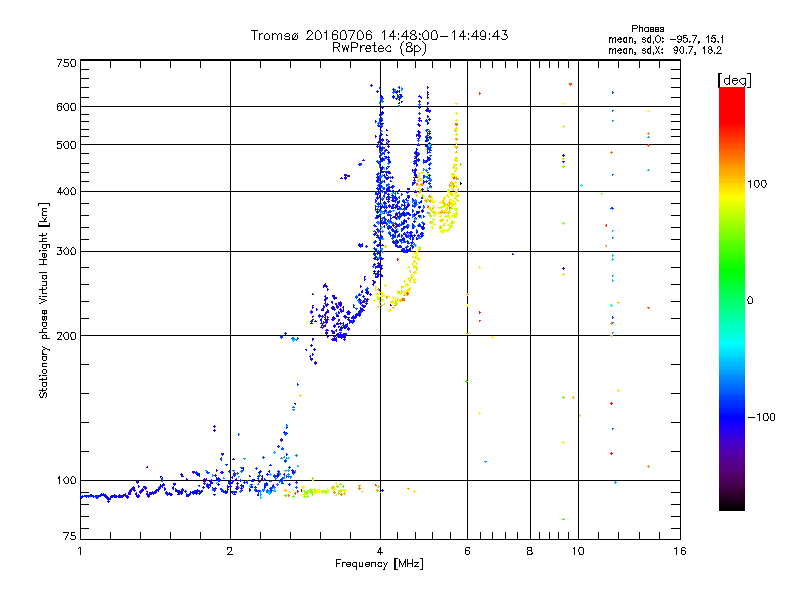
Task: Click the x-axis tick label '16'
Action: [680, 551]
